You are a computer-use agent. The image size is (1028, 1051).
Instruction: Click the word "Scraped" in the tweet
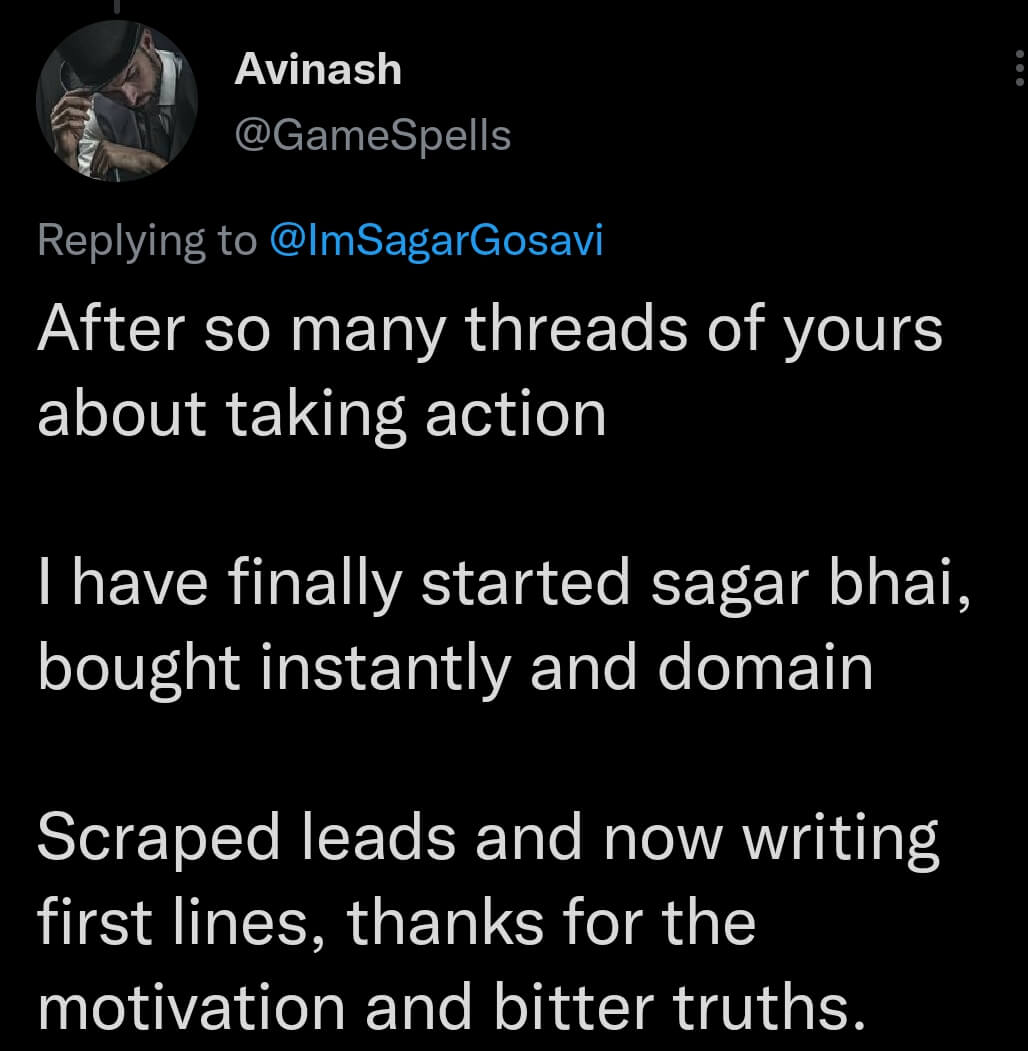tap(159, 841)
